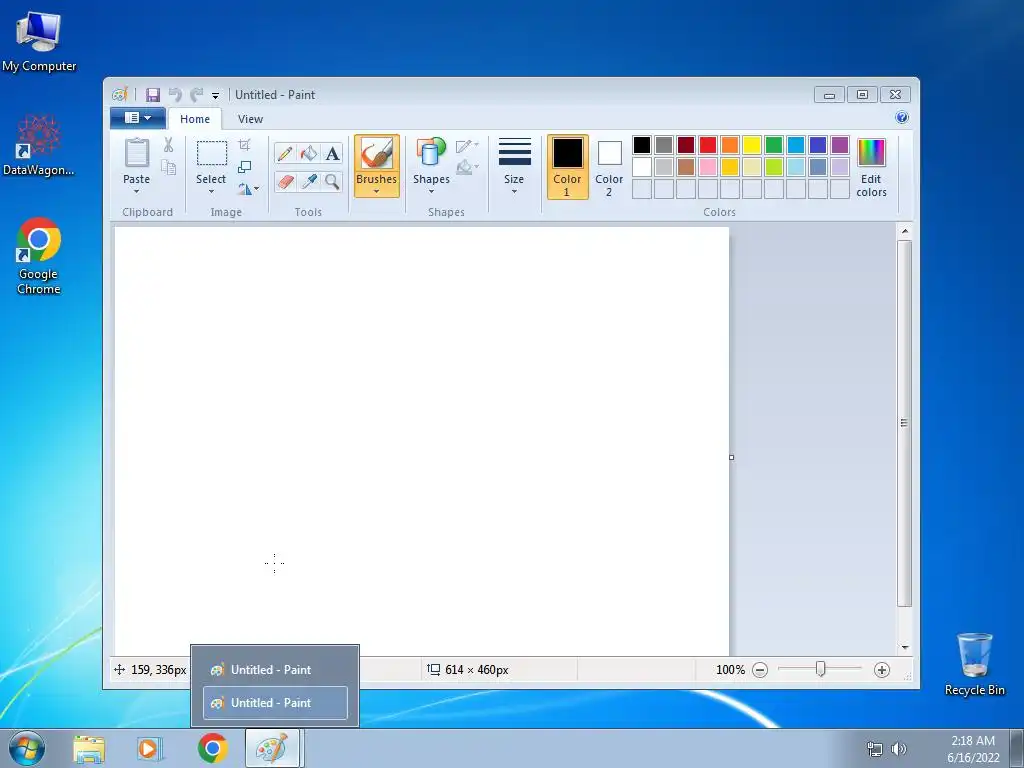The image size is (1024, 768).
Task: Click the canvas right-edge resize handle
Action: [x=731, y=457]
